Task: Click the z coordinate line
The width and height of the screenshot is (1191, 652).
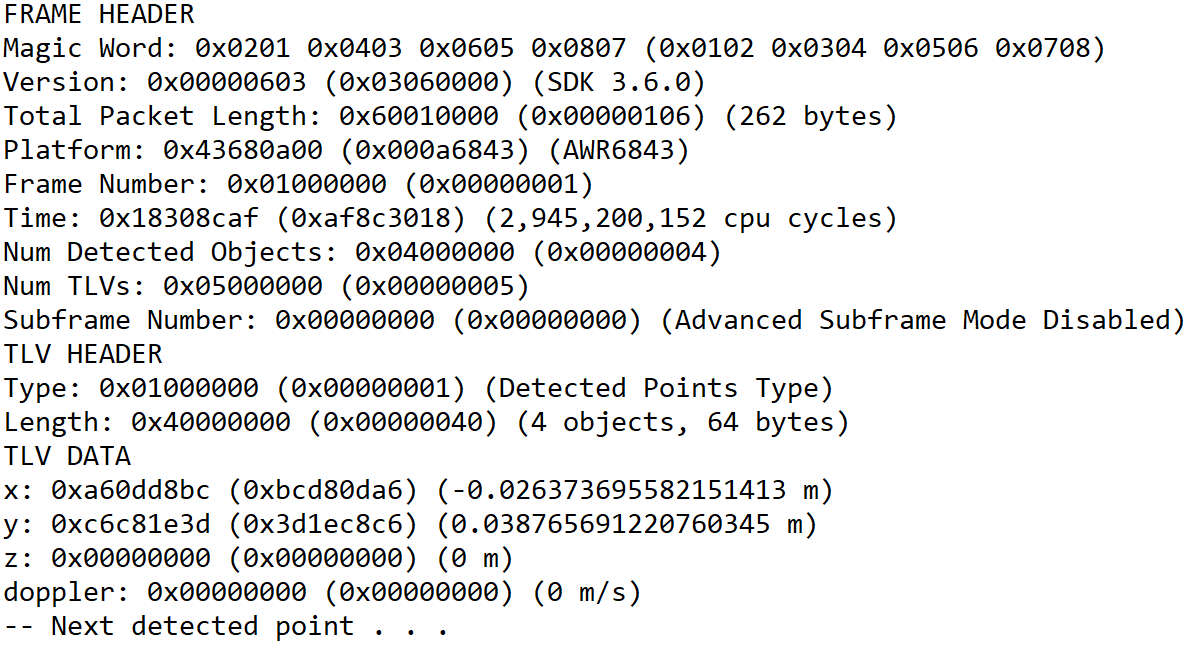Action: 258,559
